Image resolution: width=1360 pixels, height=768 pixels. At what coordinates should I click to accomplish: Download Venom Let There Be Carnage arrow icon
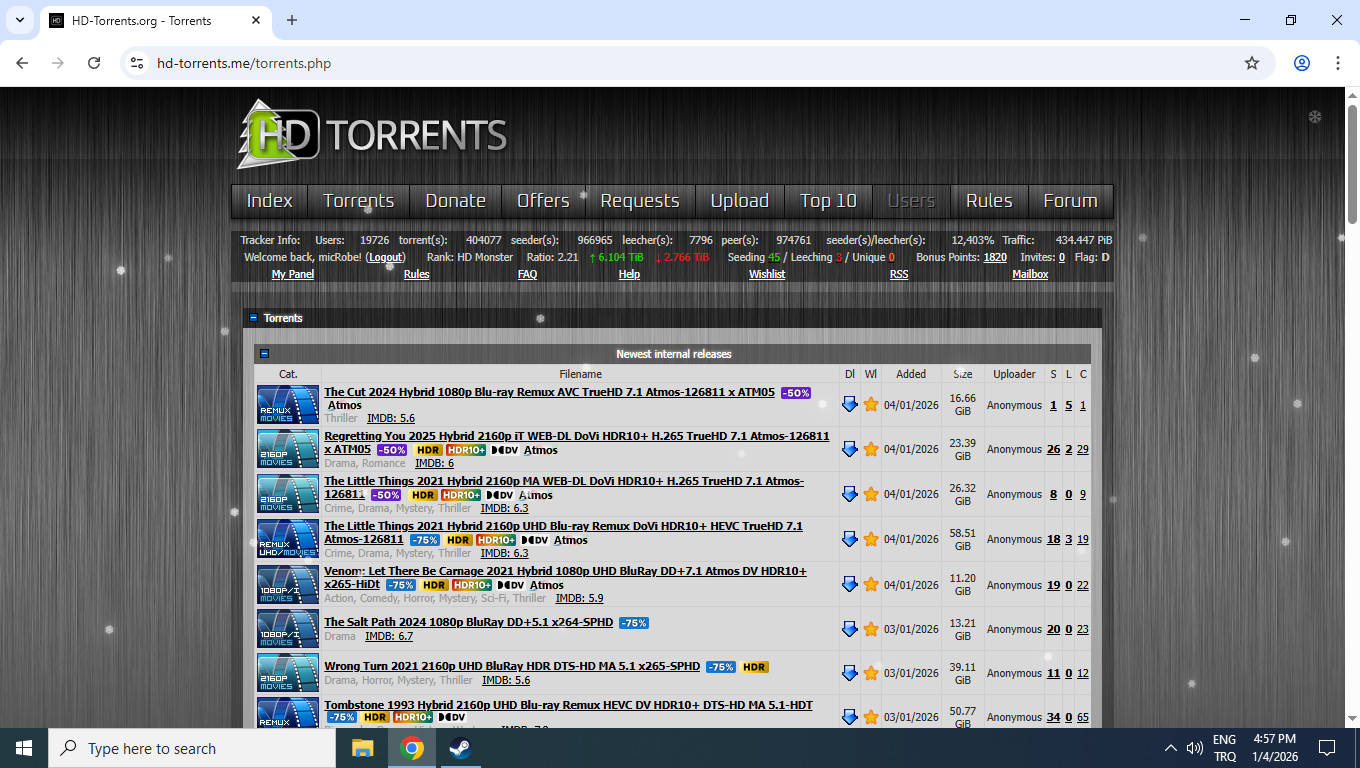[x=850, y=584]
